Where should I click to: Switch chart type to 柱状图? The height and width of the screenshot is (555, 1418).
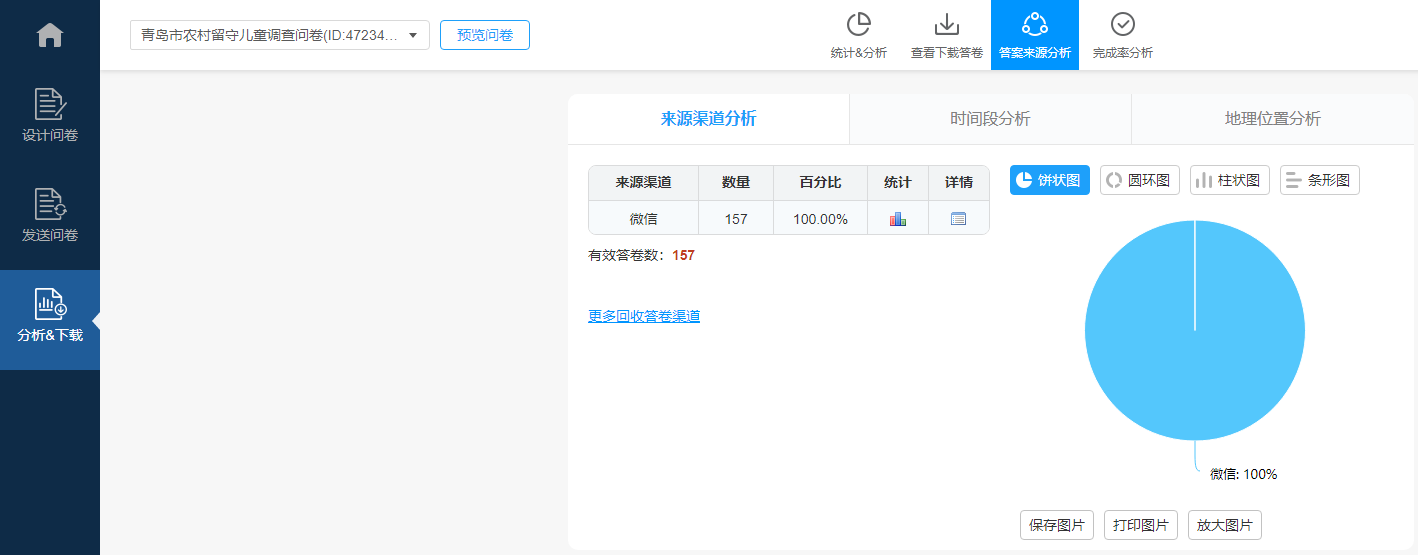(1229, 180)
